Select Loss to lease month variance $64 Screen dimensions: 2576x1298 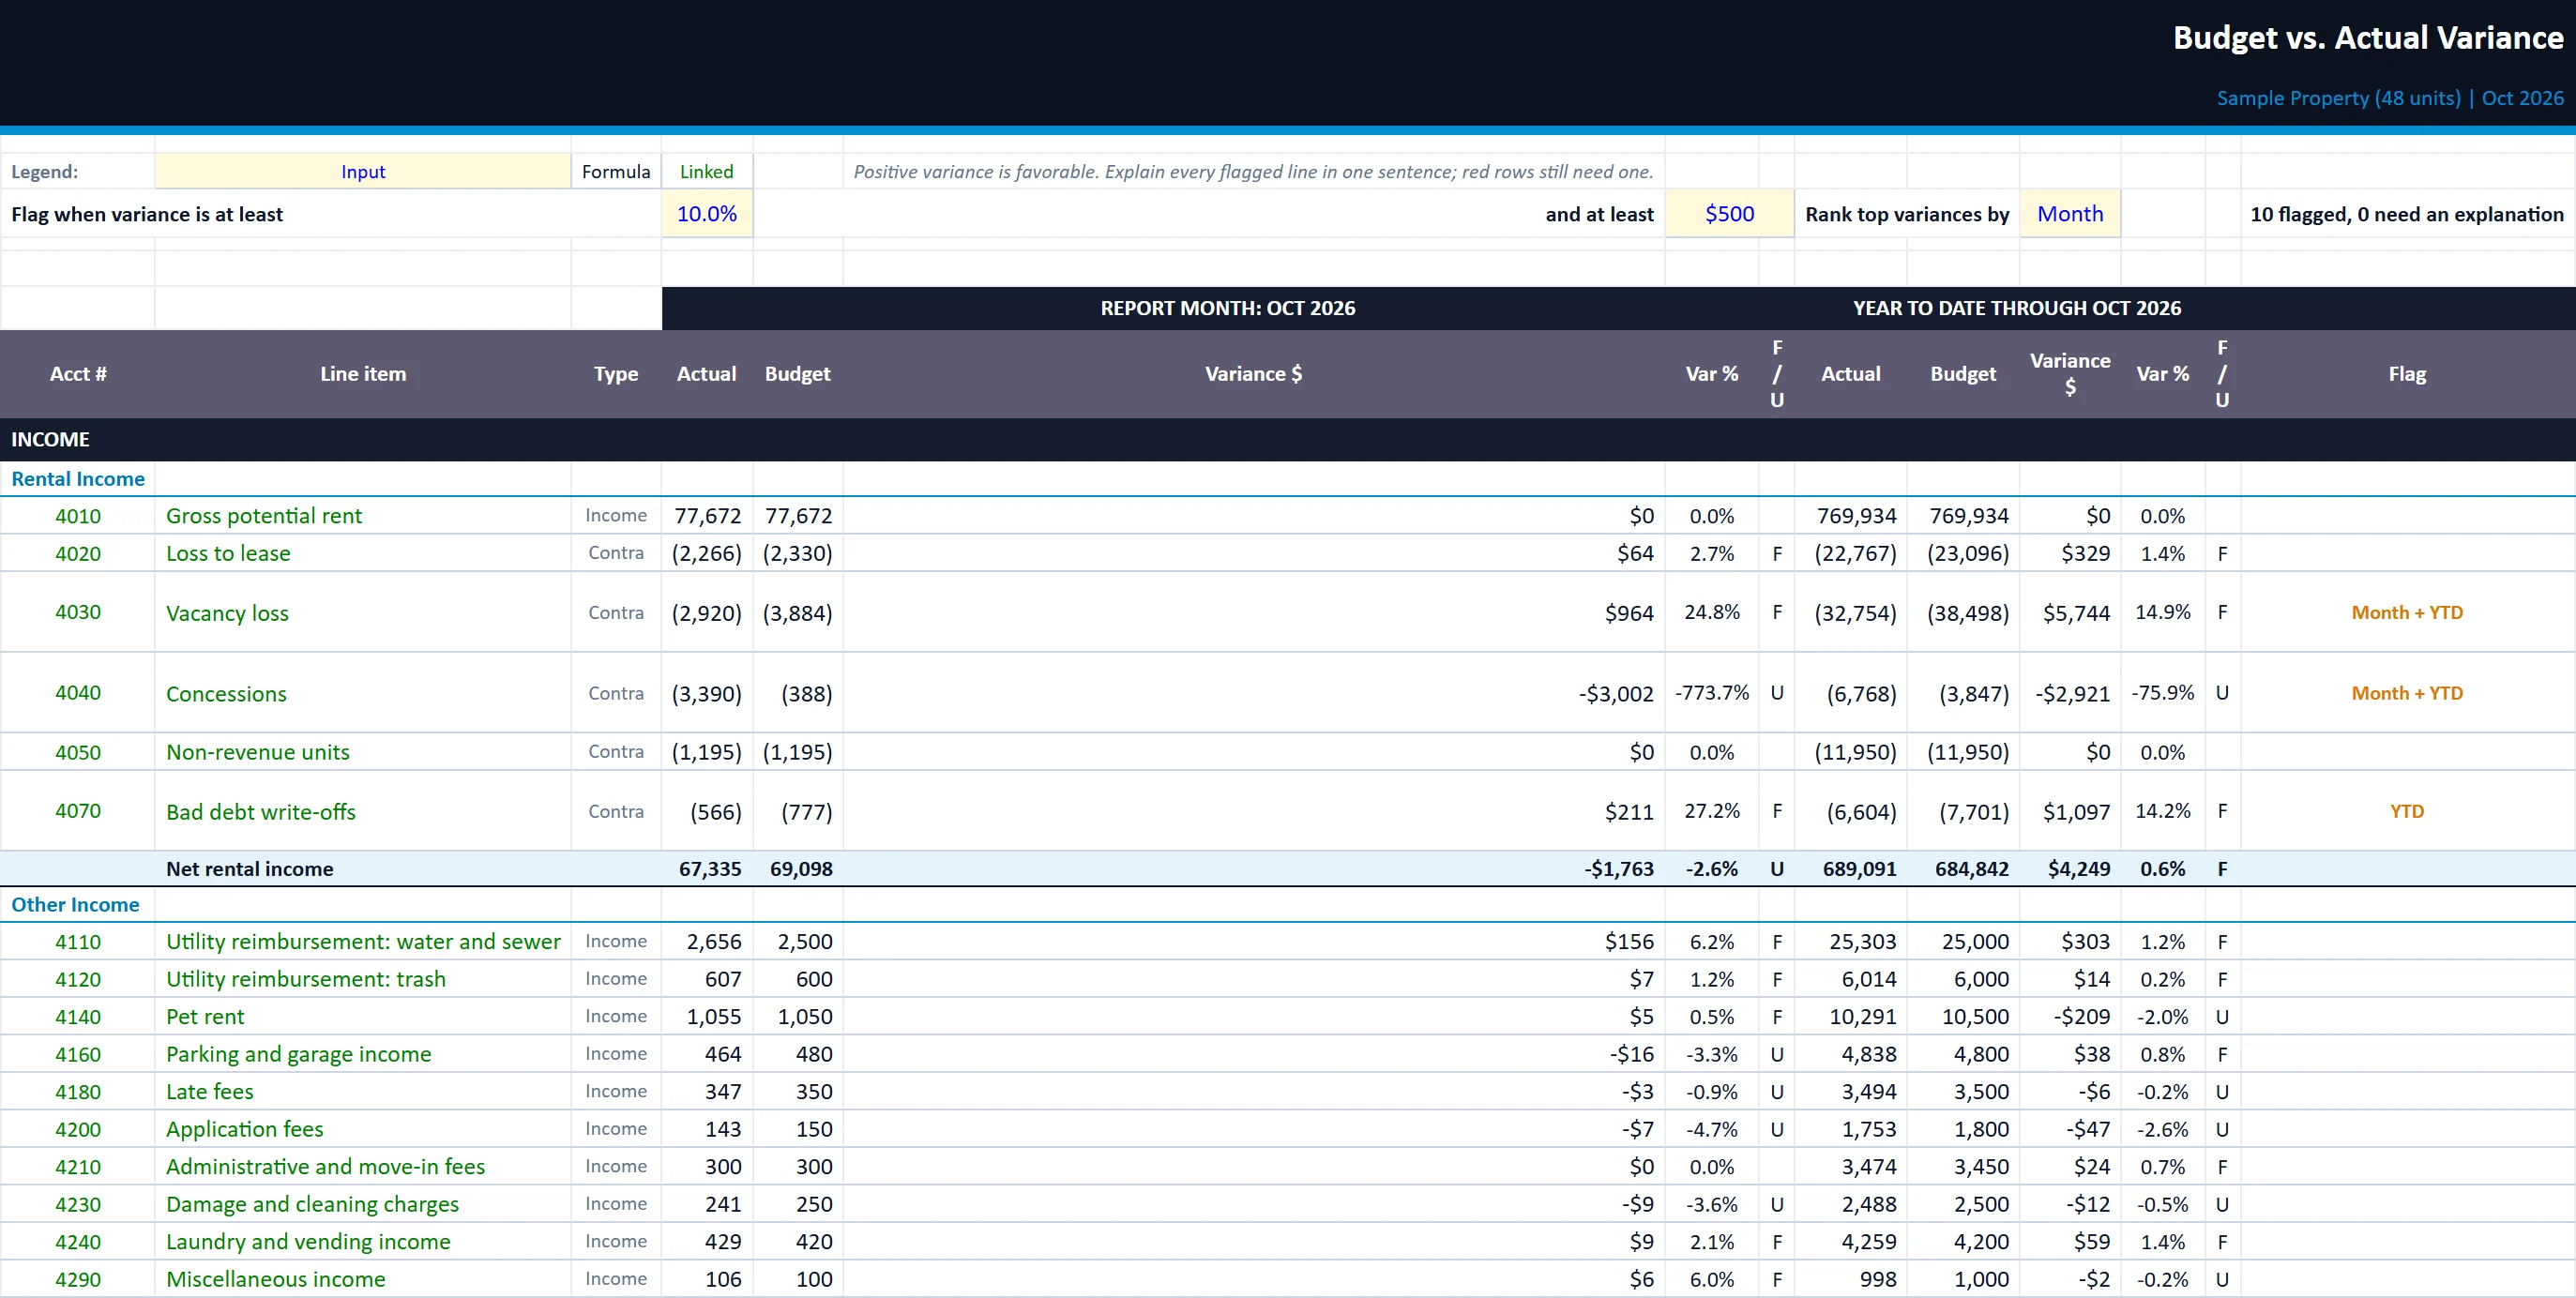1253,553
